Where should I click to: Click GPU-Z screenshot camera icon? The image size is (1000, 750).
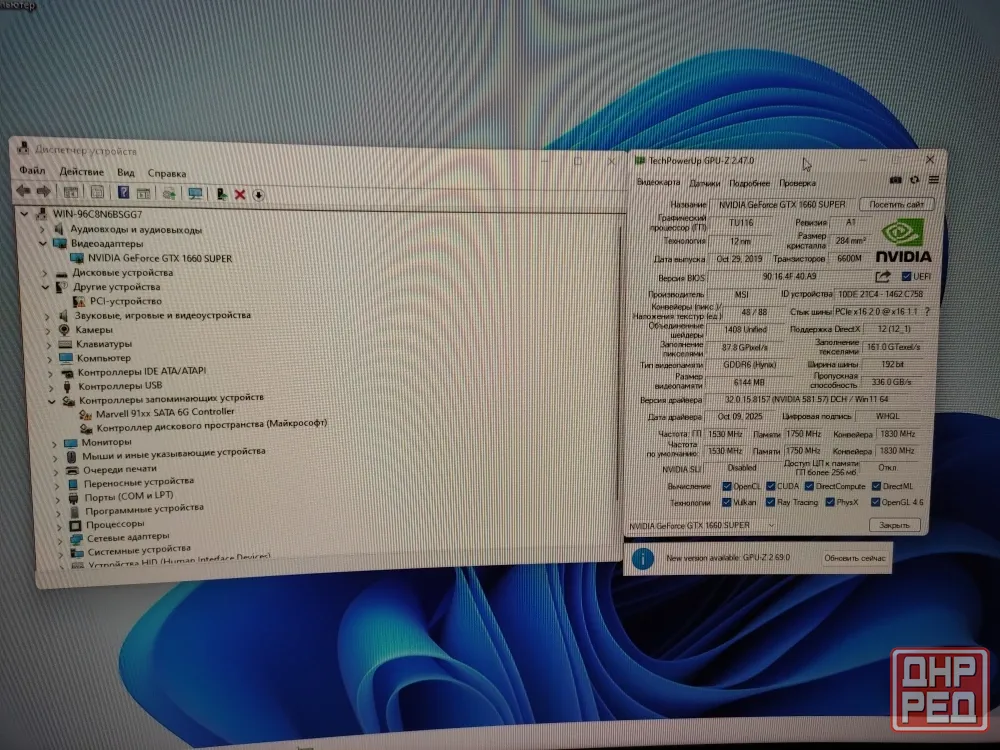coord(895,180)
